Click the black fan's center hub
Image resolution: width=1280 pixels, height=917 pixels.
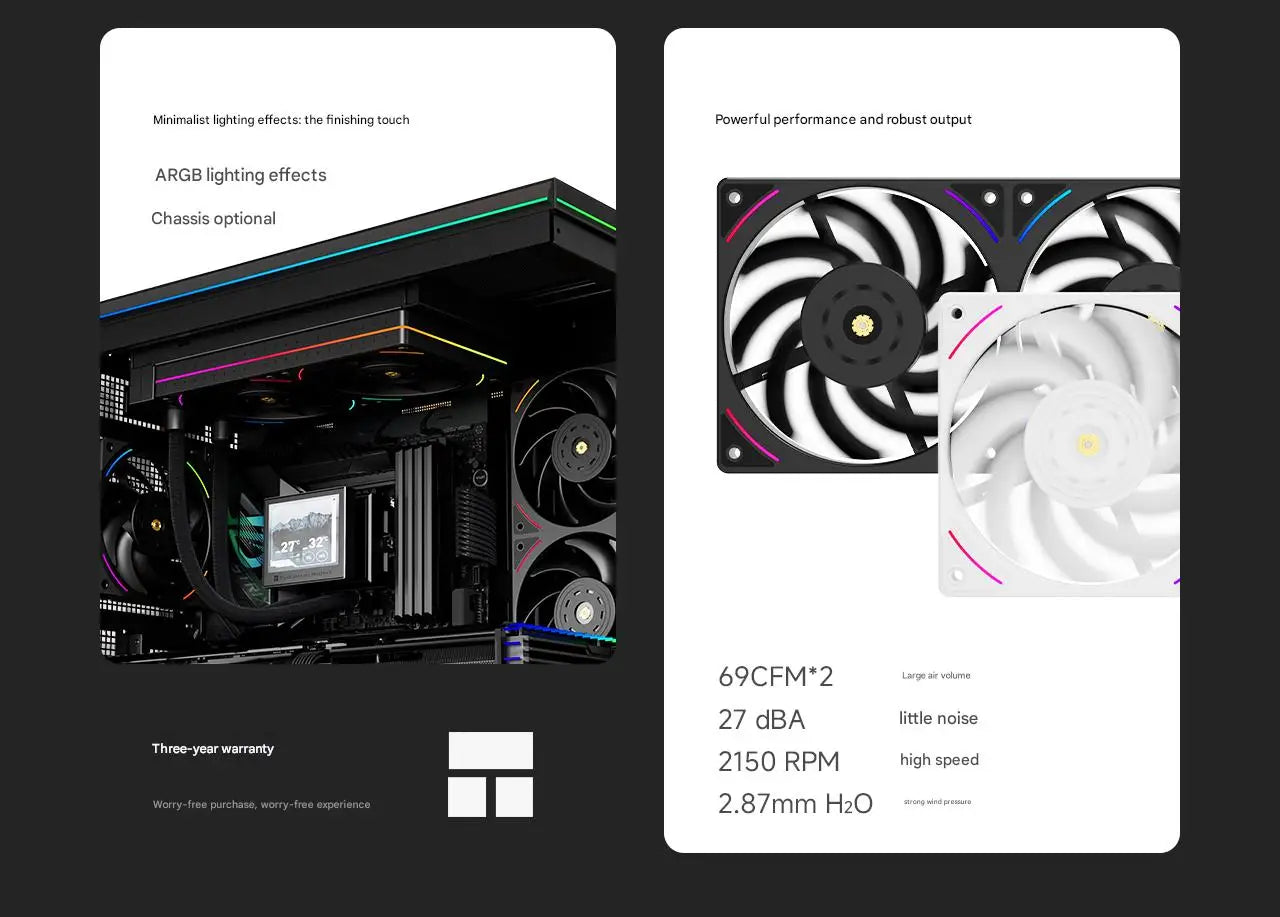pos(862,323)
